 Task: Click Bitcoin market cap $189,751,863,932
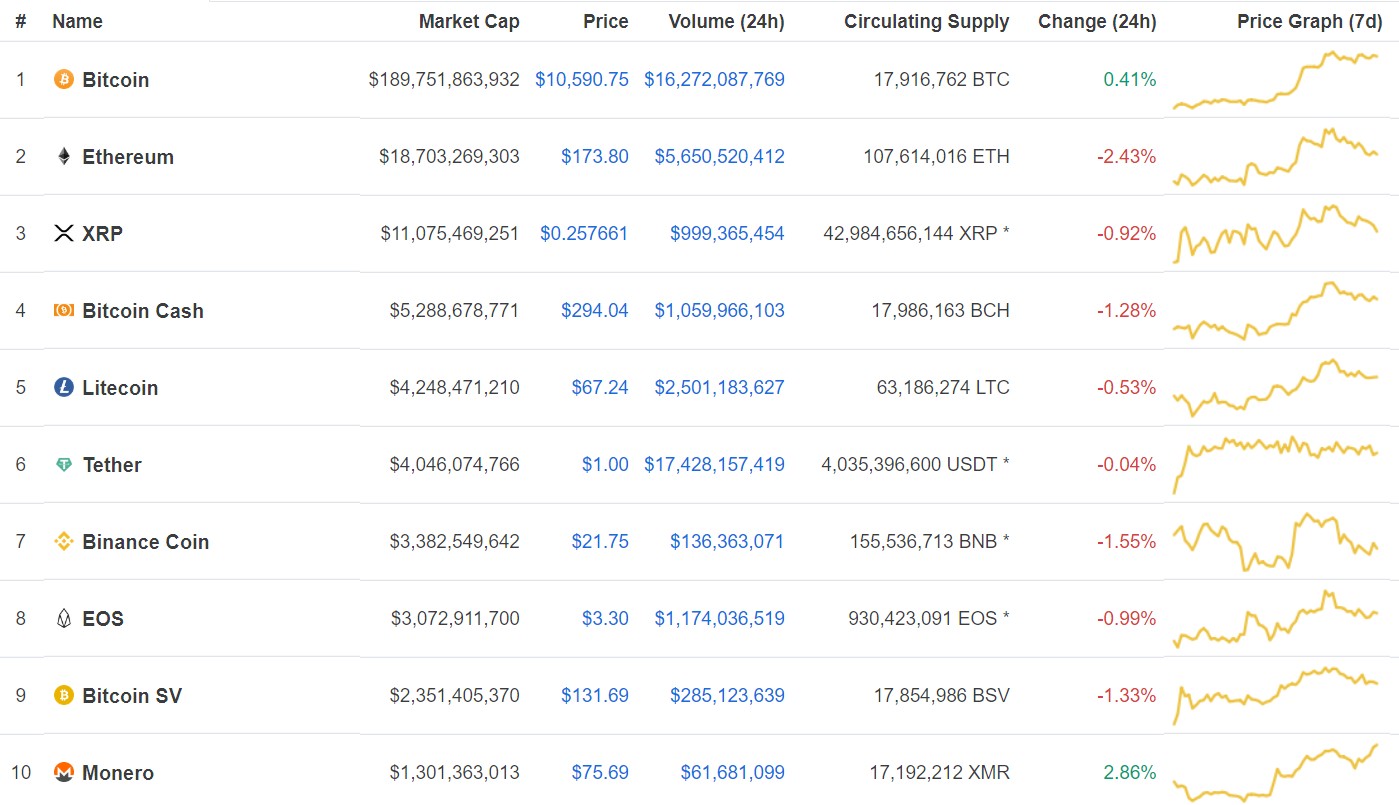pos(444,79)
